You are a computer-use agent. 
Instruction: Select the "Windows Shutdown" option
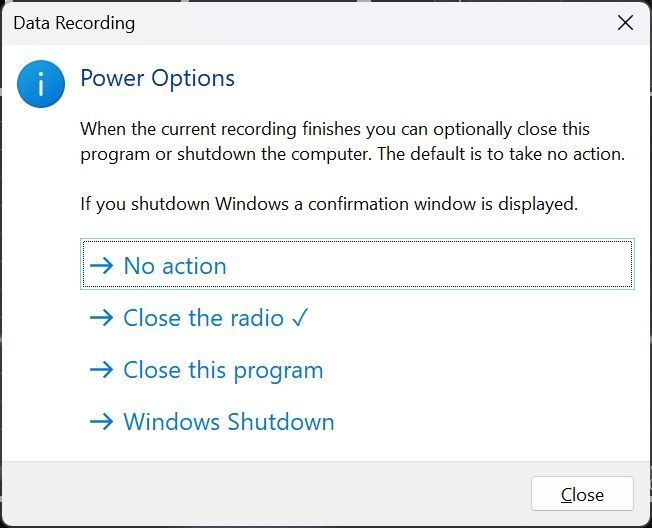point(228,422)
